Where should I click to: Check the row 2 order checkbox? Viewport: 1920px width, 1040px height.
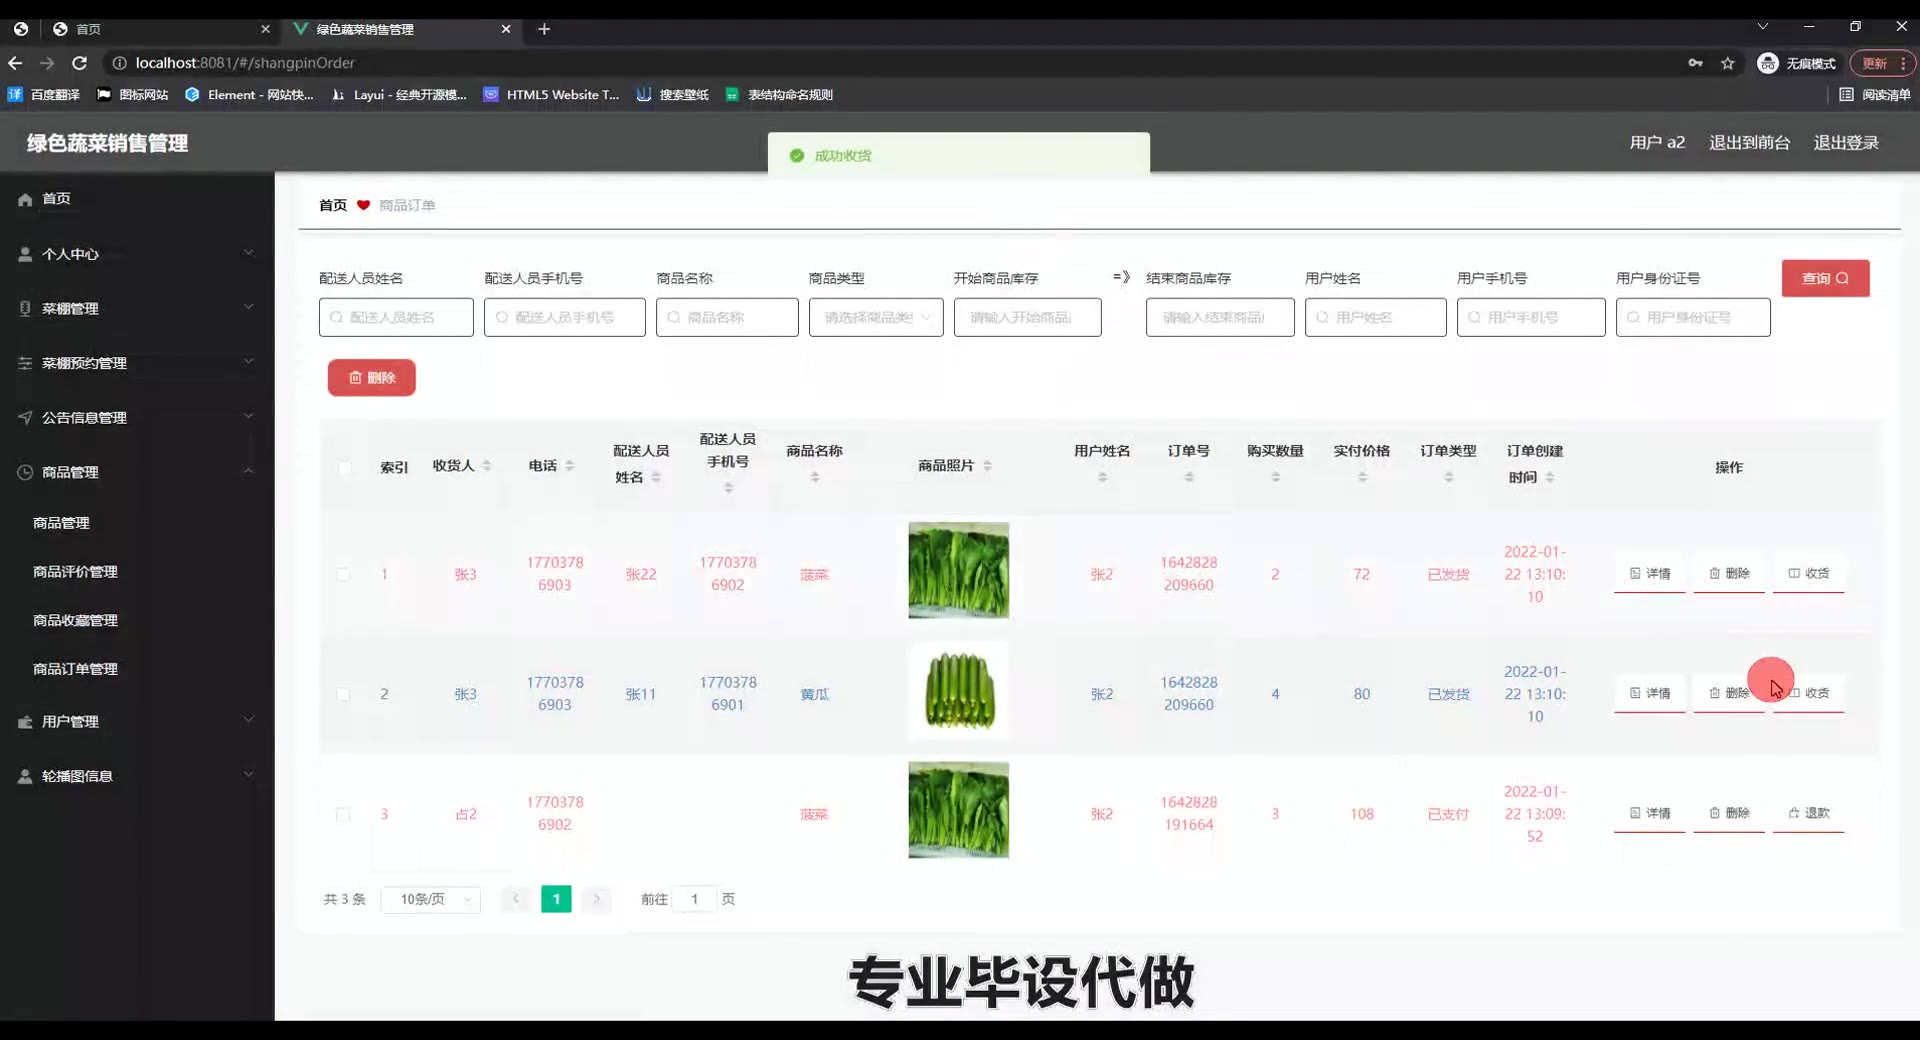(343, 694)
